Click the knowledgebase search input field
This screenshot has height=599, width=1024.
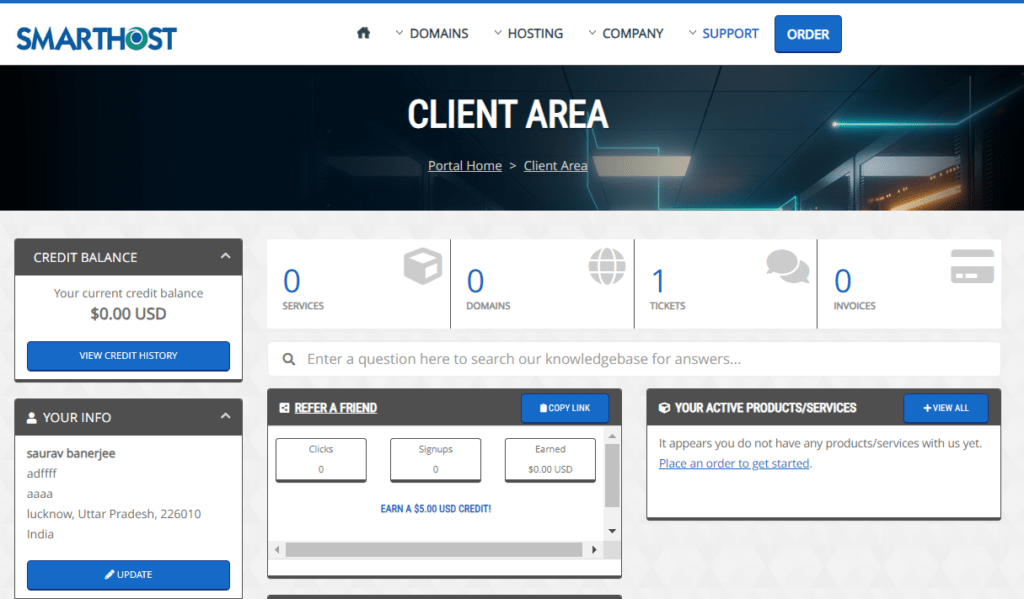click(x=640, y=359)
